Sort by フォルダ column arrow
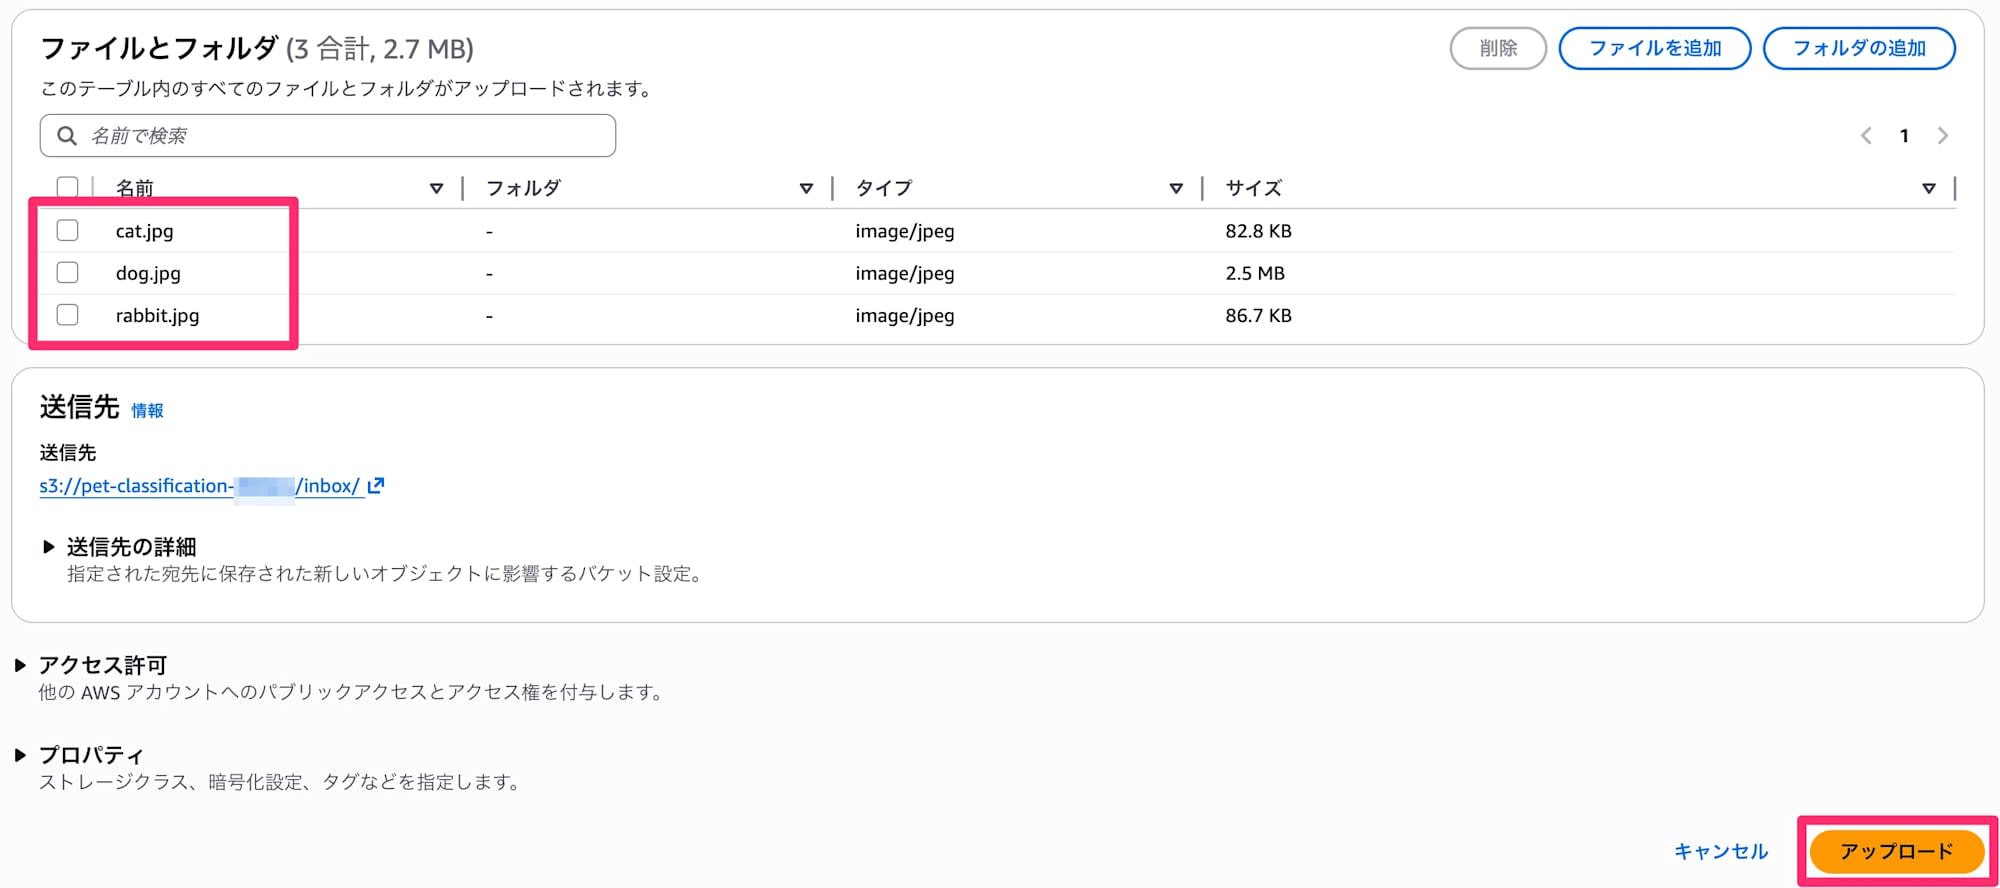 (x=806, y=188)
